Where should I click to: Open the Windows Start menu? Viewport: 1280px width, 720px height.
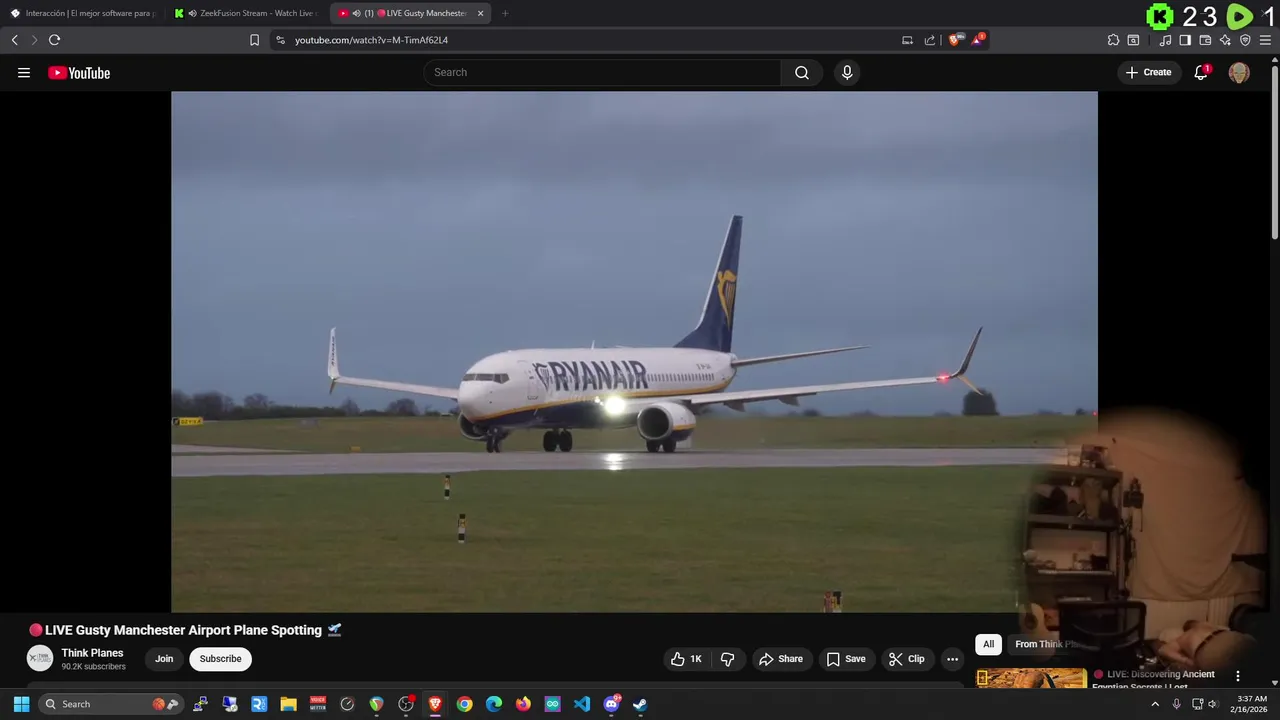[x=21, y=704]
